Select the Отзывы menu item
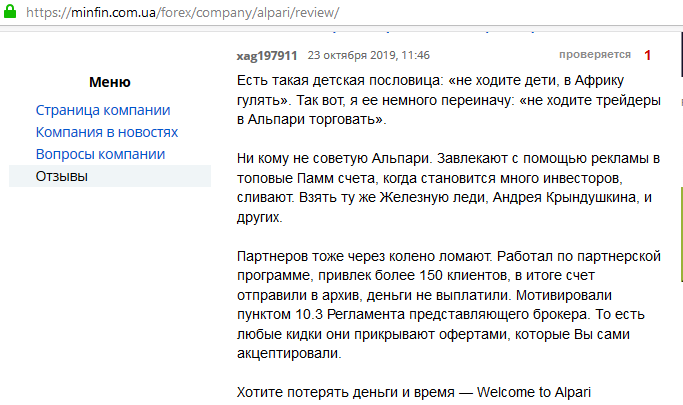Viewport: 683px width, 405px height. point(61,176)
